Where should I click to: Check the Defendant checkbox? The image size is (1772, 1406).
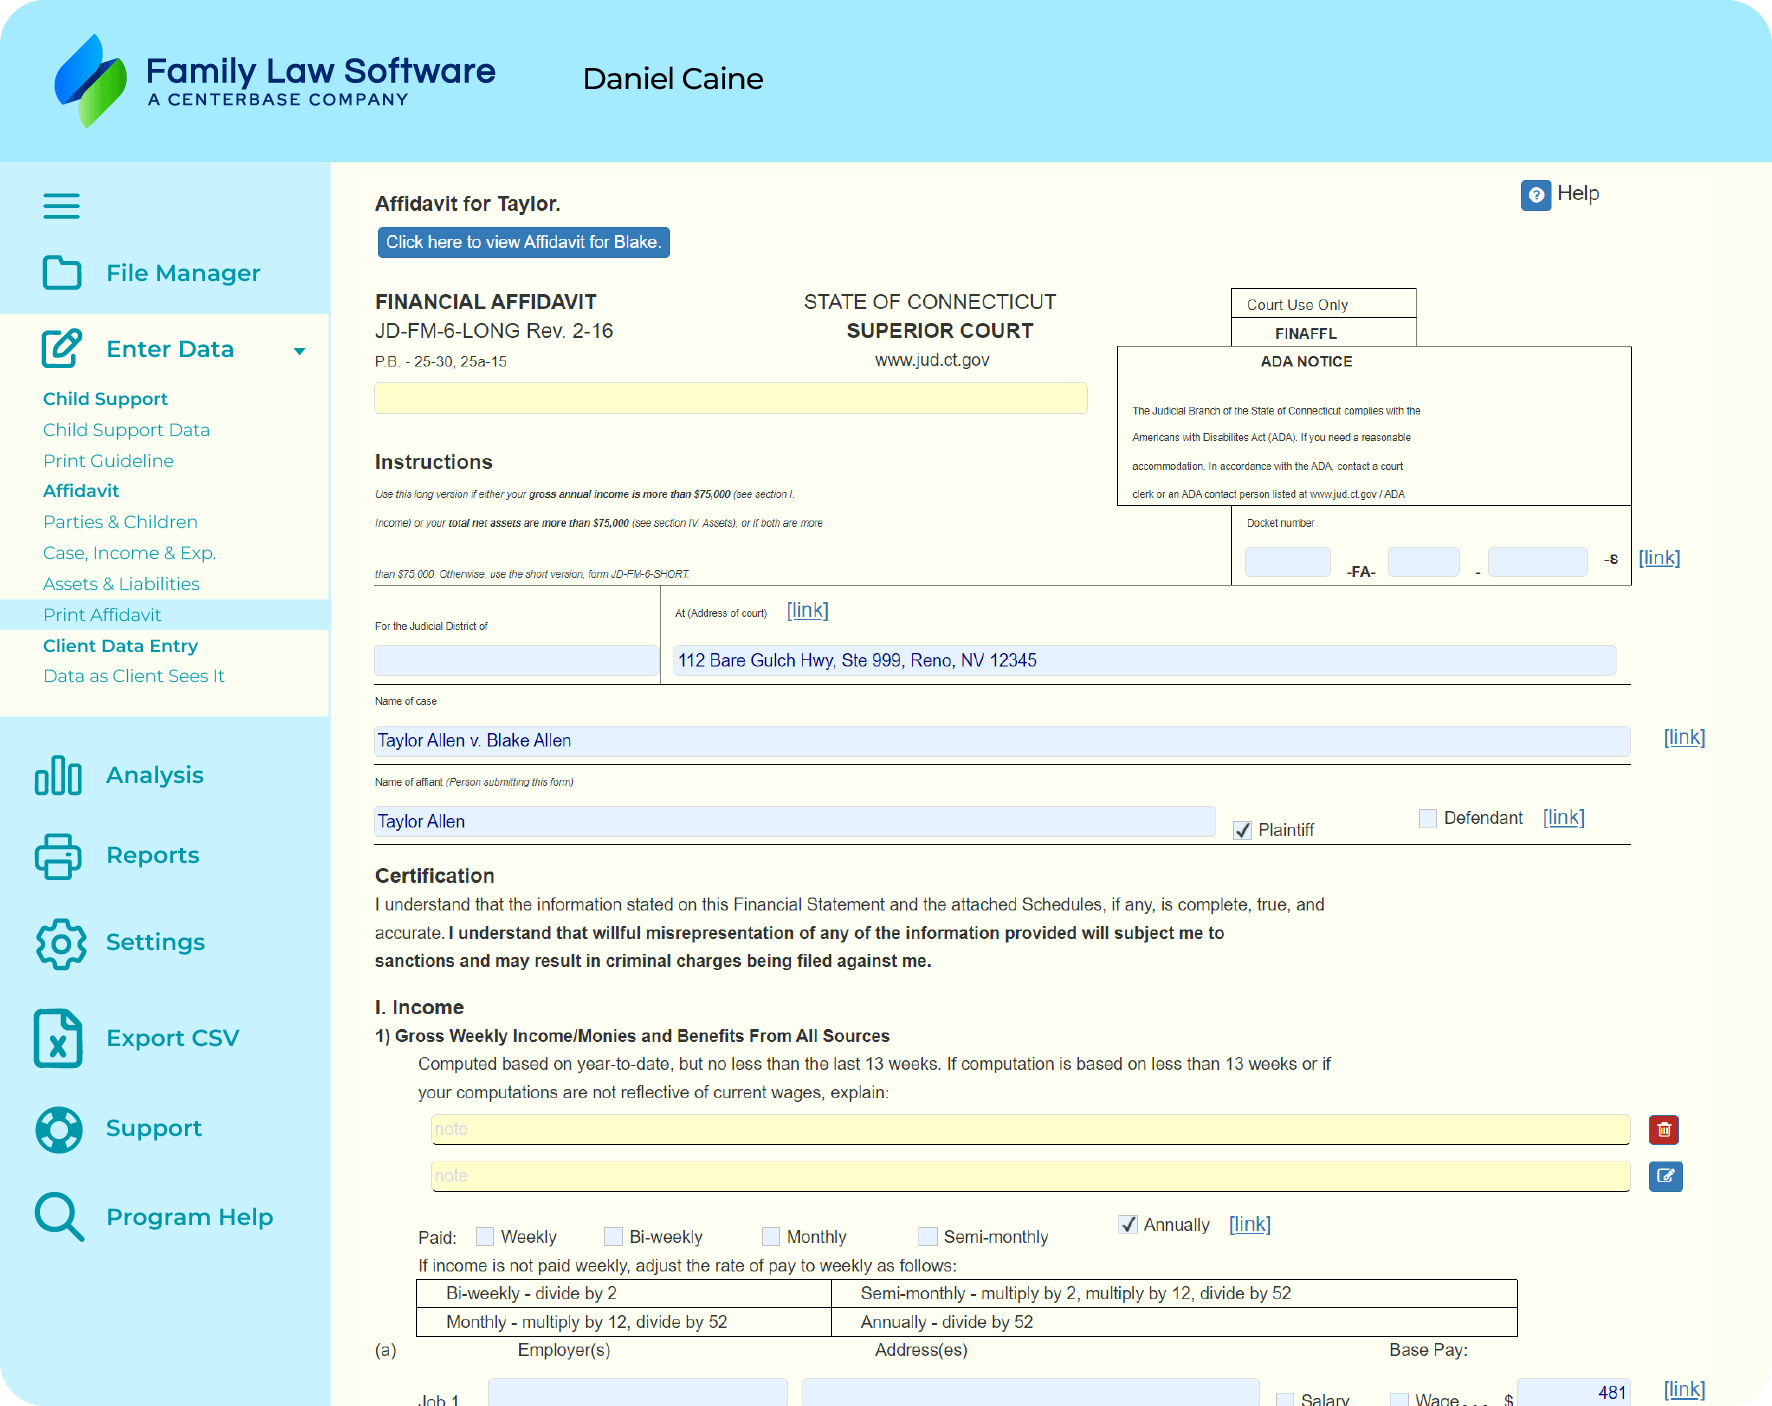coord(1428,819)
